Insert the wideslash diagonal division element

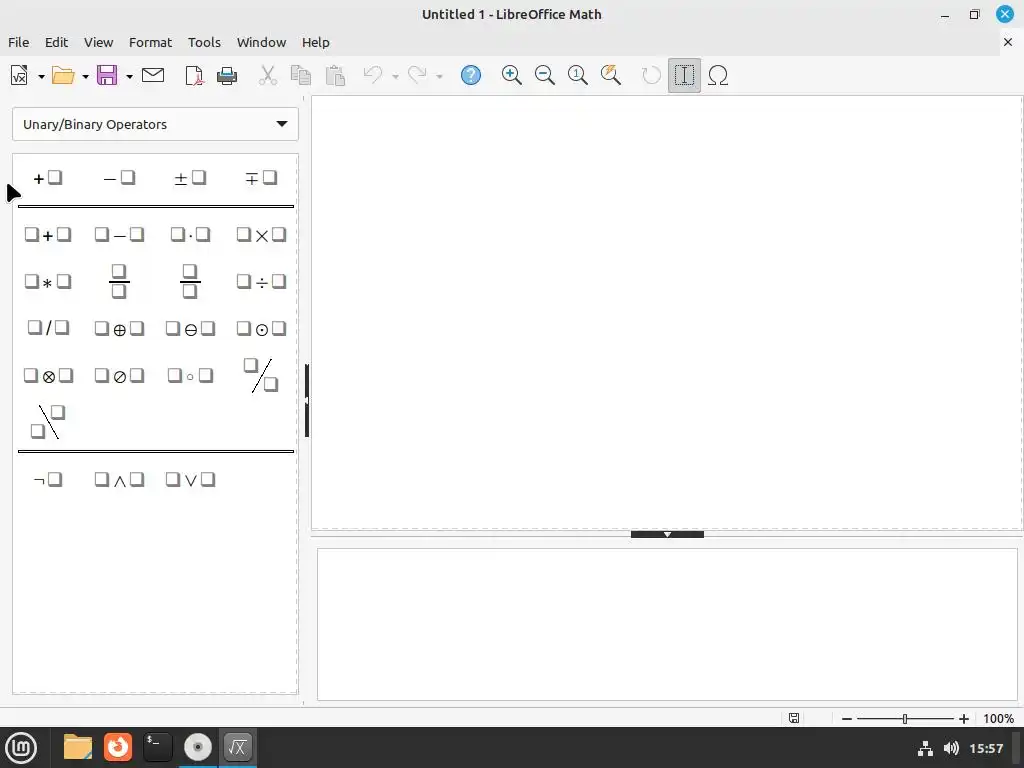tap(261, 376)
